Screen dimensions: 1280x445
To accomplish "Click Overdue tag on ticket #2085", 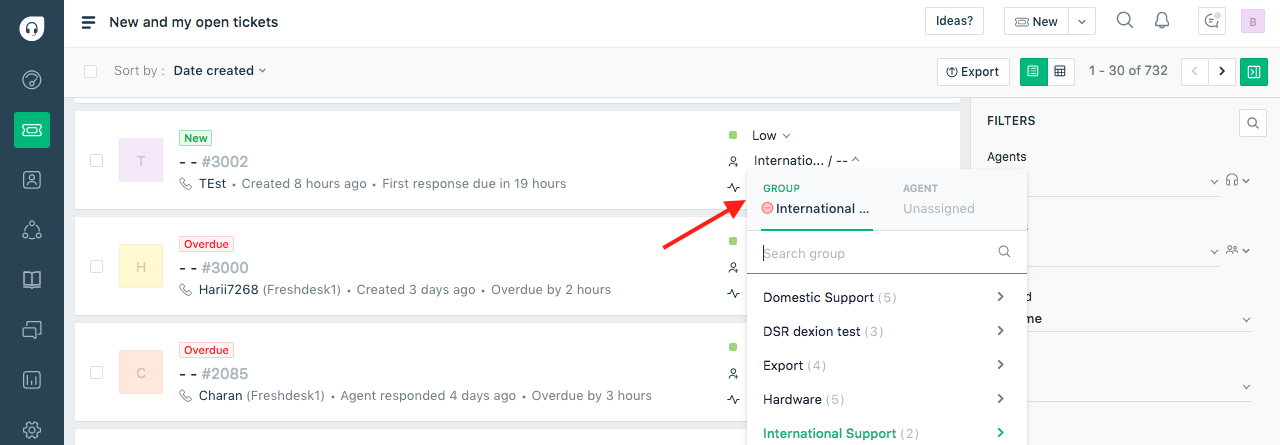I will 206,350.
